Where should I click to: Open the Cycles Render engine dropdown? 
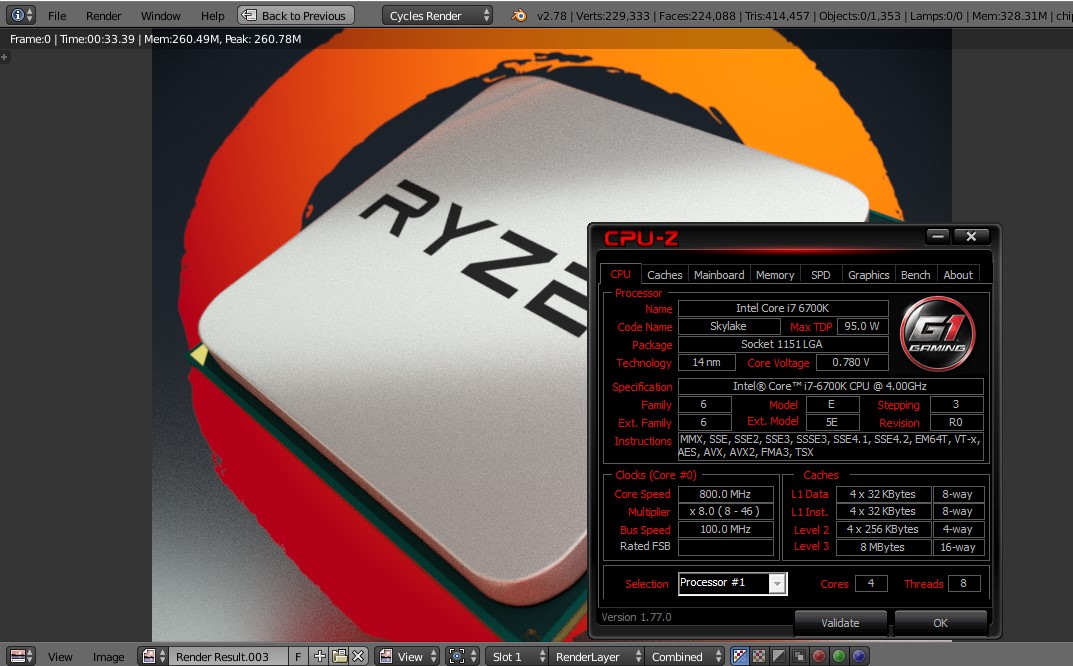coord(437,15)
